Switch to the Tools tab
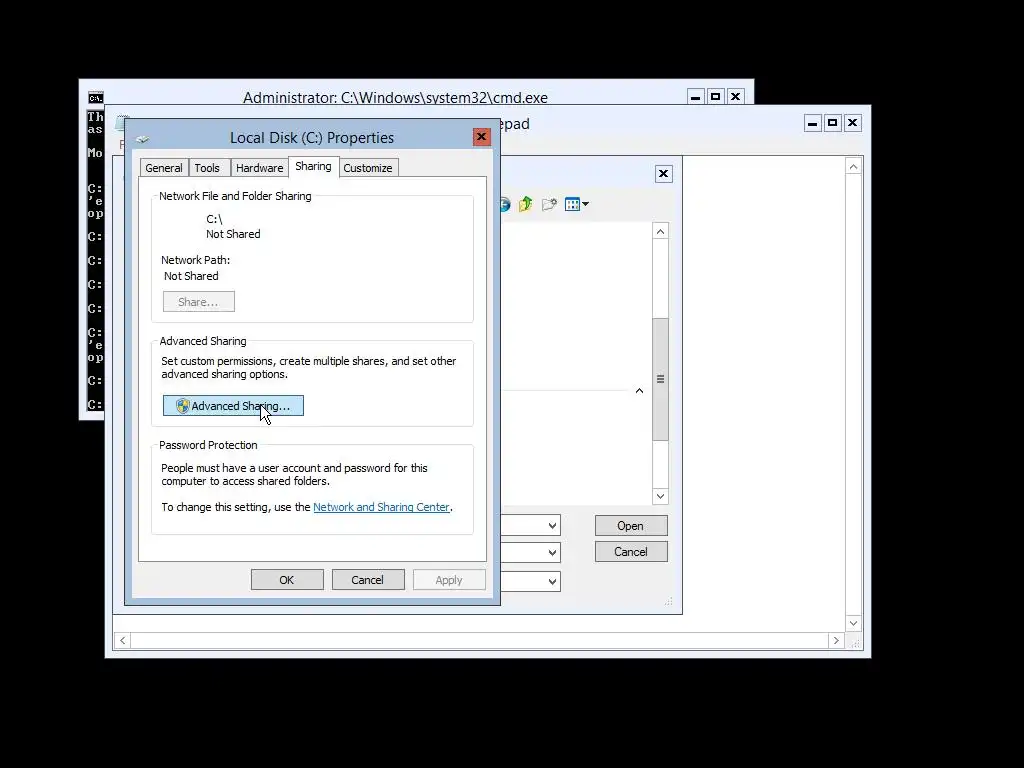1024x768 pixels. (208, 168)
